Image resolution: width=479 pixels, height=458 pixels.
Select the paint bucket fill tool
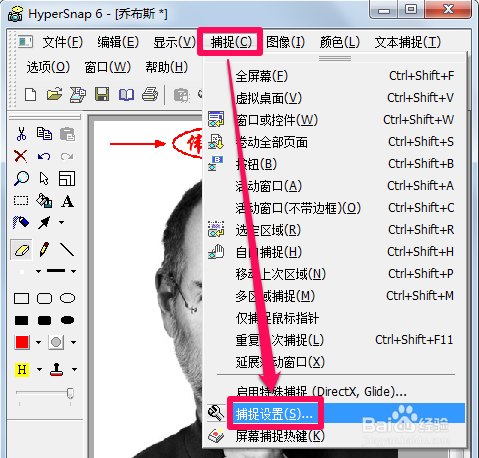coord(44,201)
